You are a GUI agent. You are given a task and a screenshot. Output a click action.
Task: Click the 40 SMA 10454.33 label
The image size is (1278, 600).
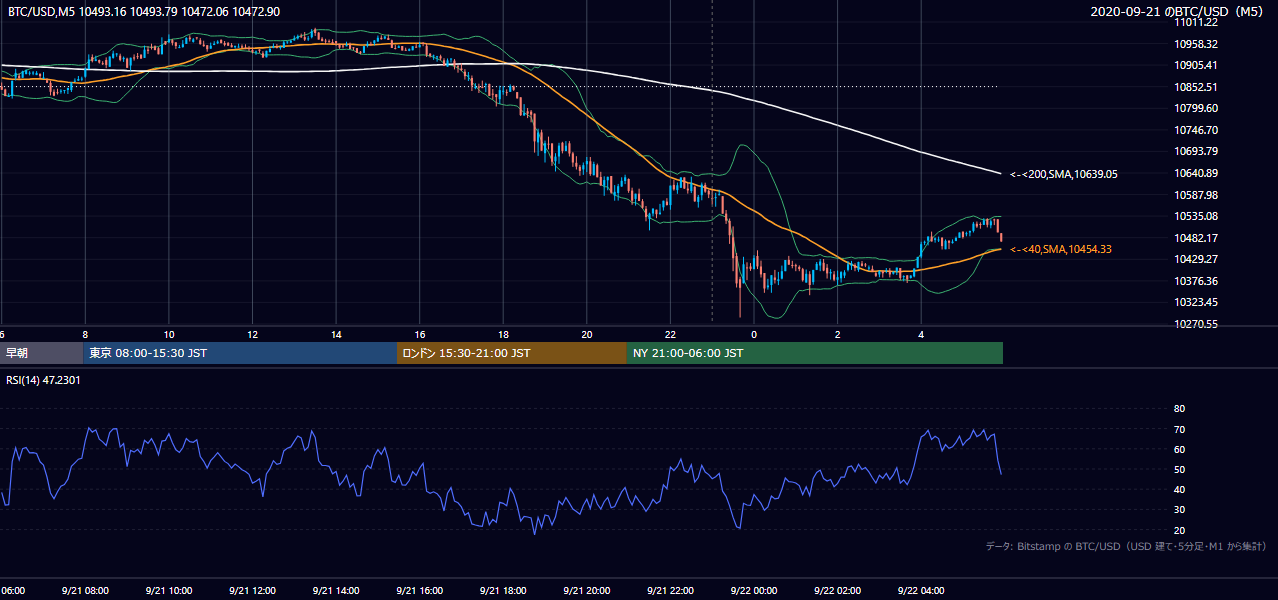tap(1061, 249)
